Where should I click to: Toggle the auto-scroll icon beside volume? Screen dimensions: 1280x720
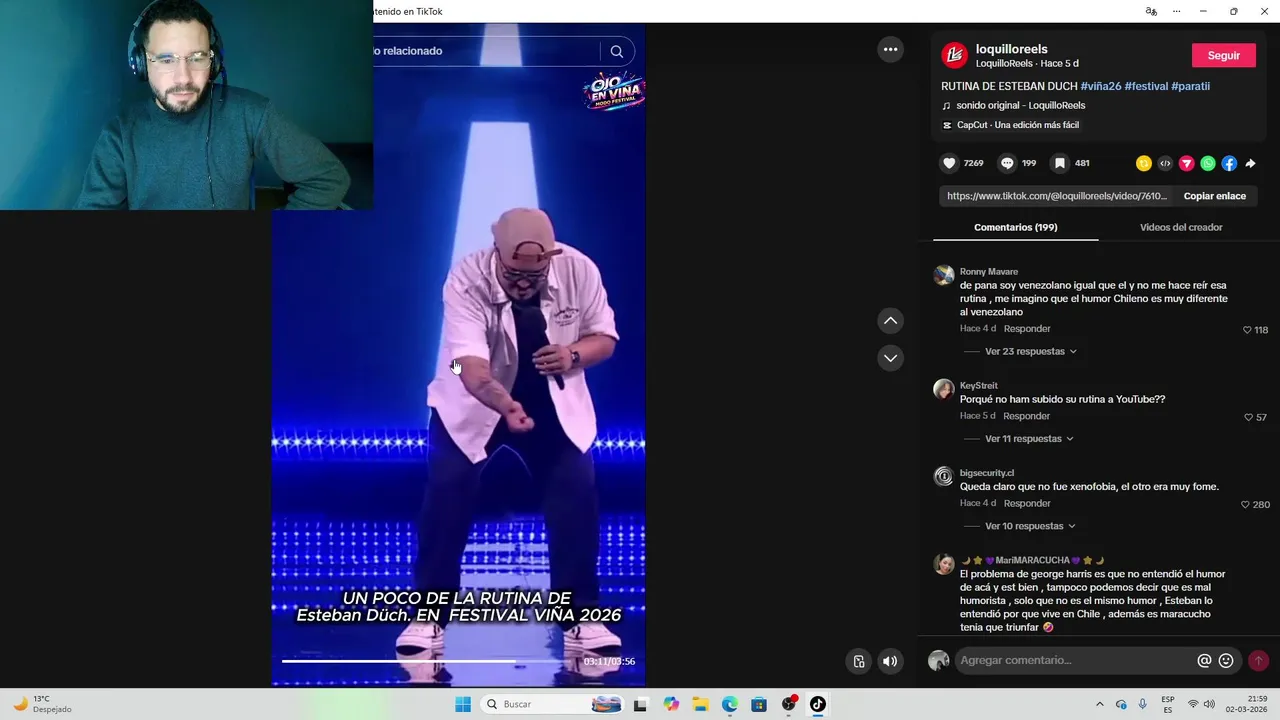[x=858, y=661]
